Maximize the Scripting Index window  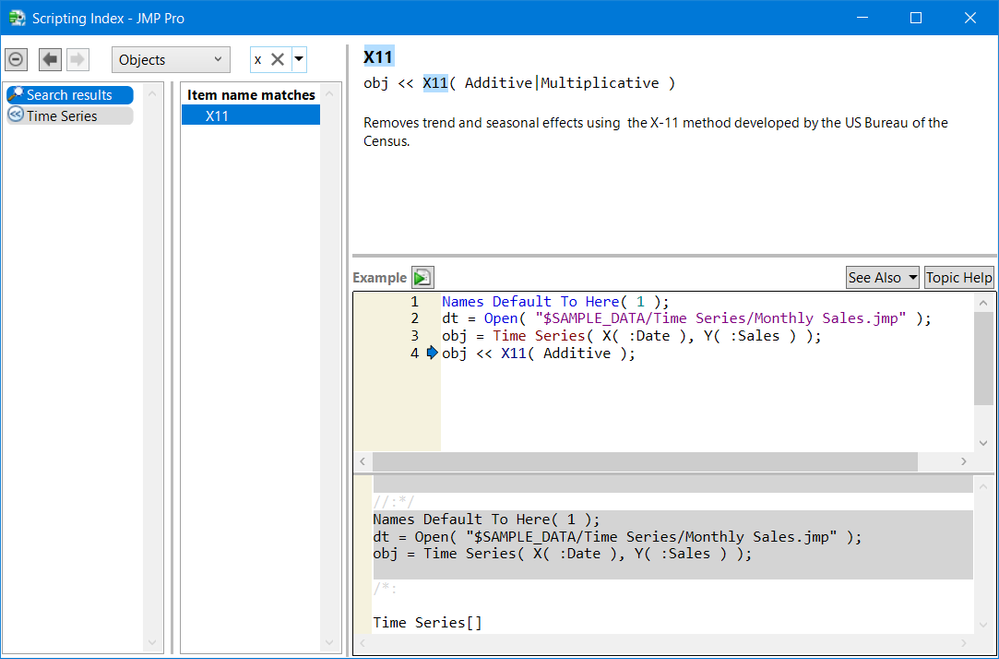(915, 18)
